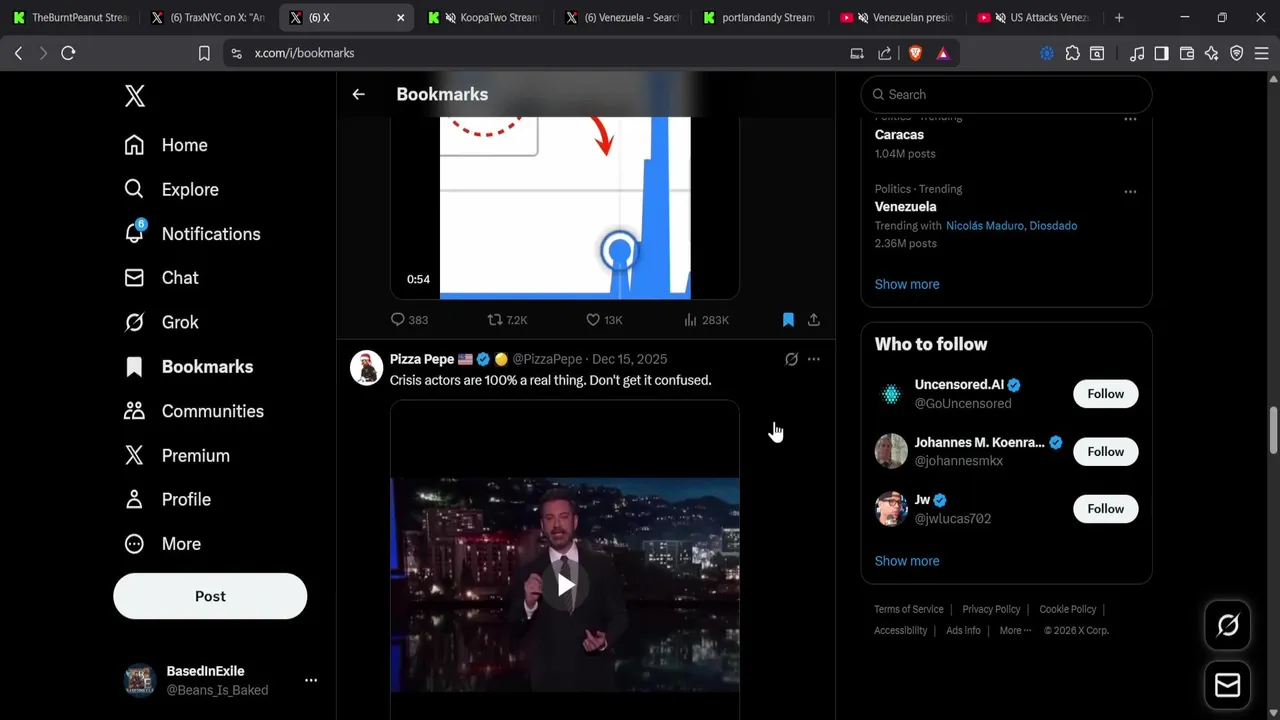Open Chat from sidebar

click(161, 278)
